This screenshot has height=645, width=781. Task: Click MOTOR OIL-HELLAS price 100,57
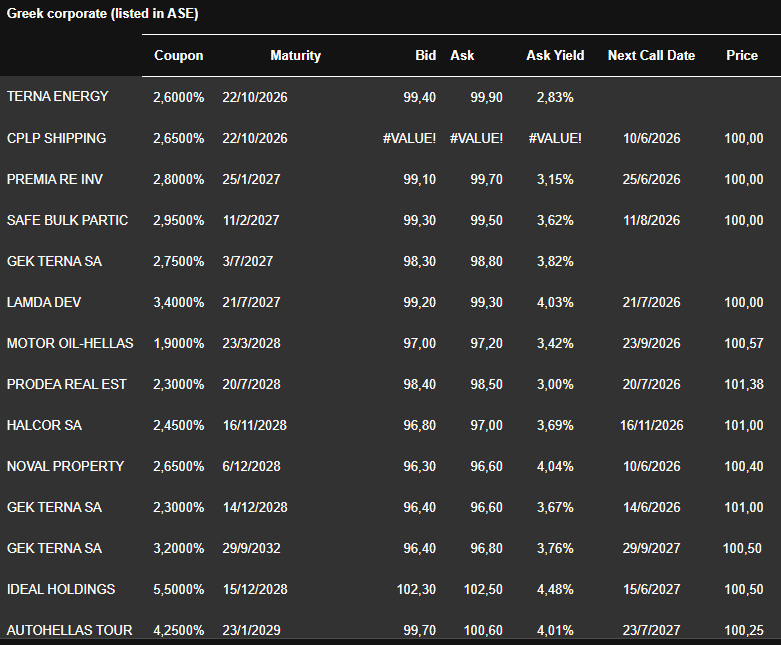coord(744,343)
